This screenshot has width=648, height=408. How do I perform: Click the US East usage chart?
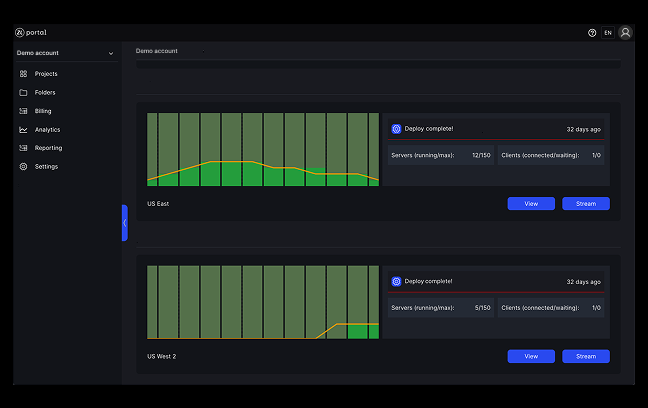tap(263, 149)
